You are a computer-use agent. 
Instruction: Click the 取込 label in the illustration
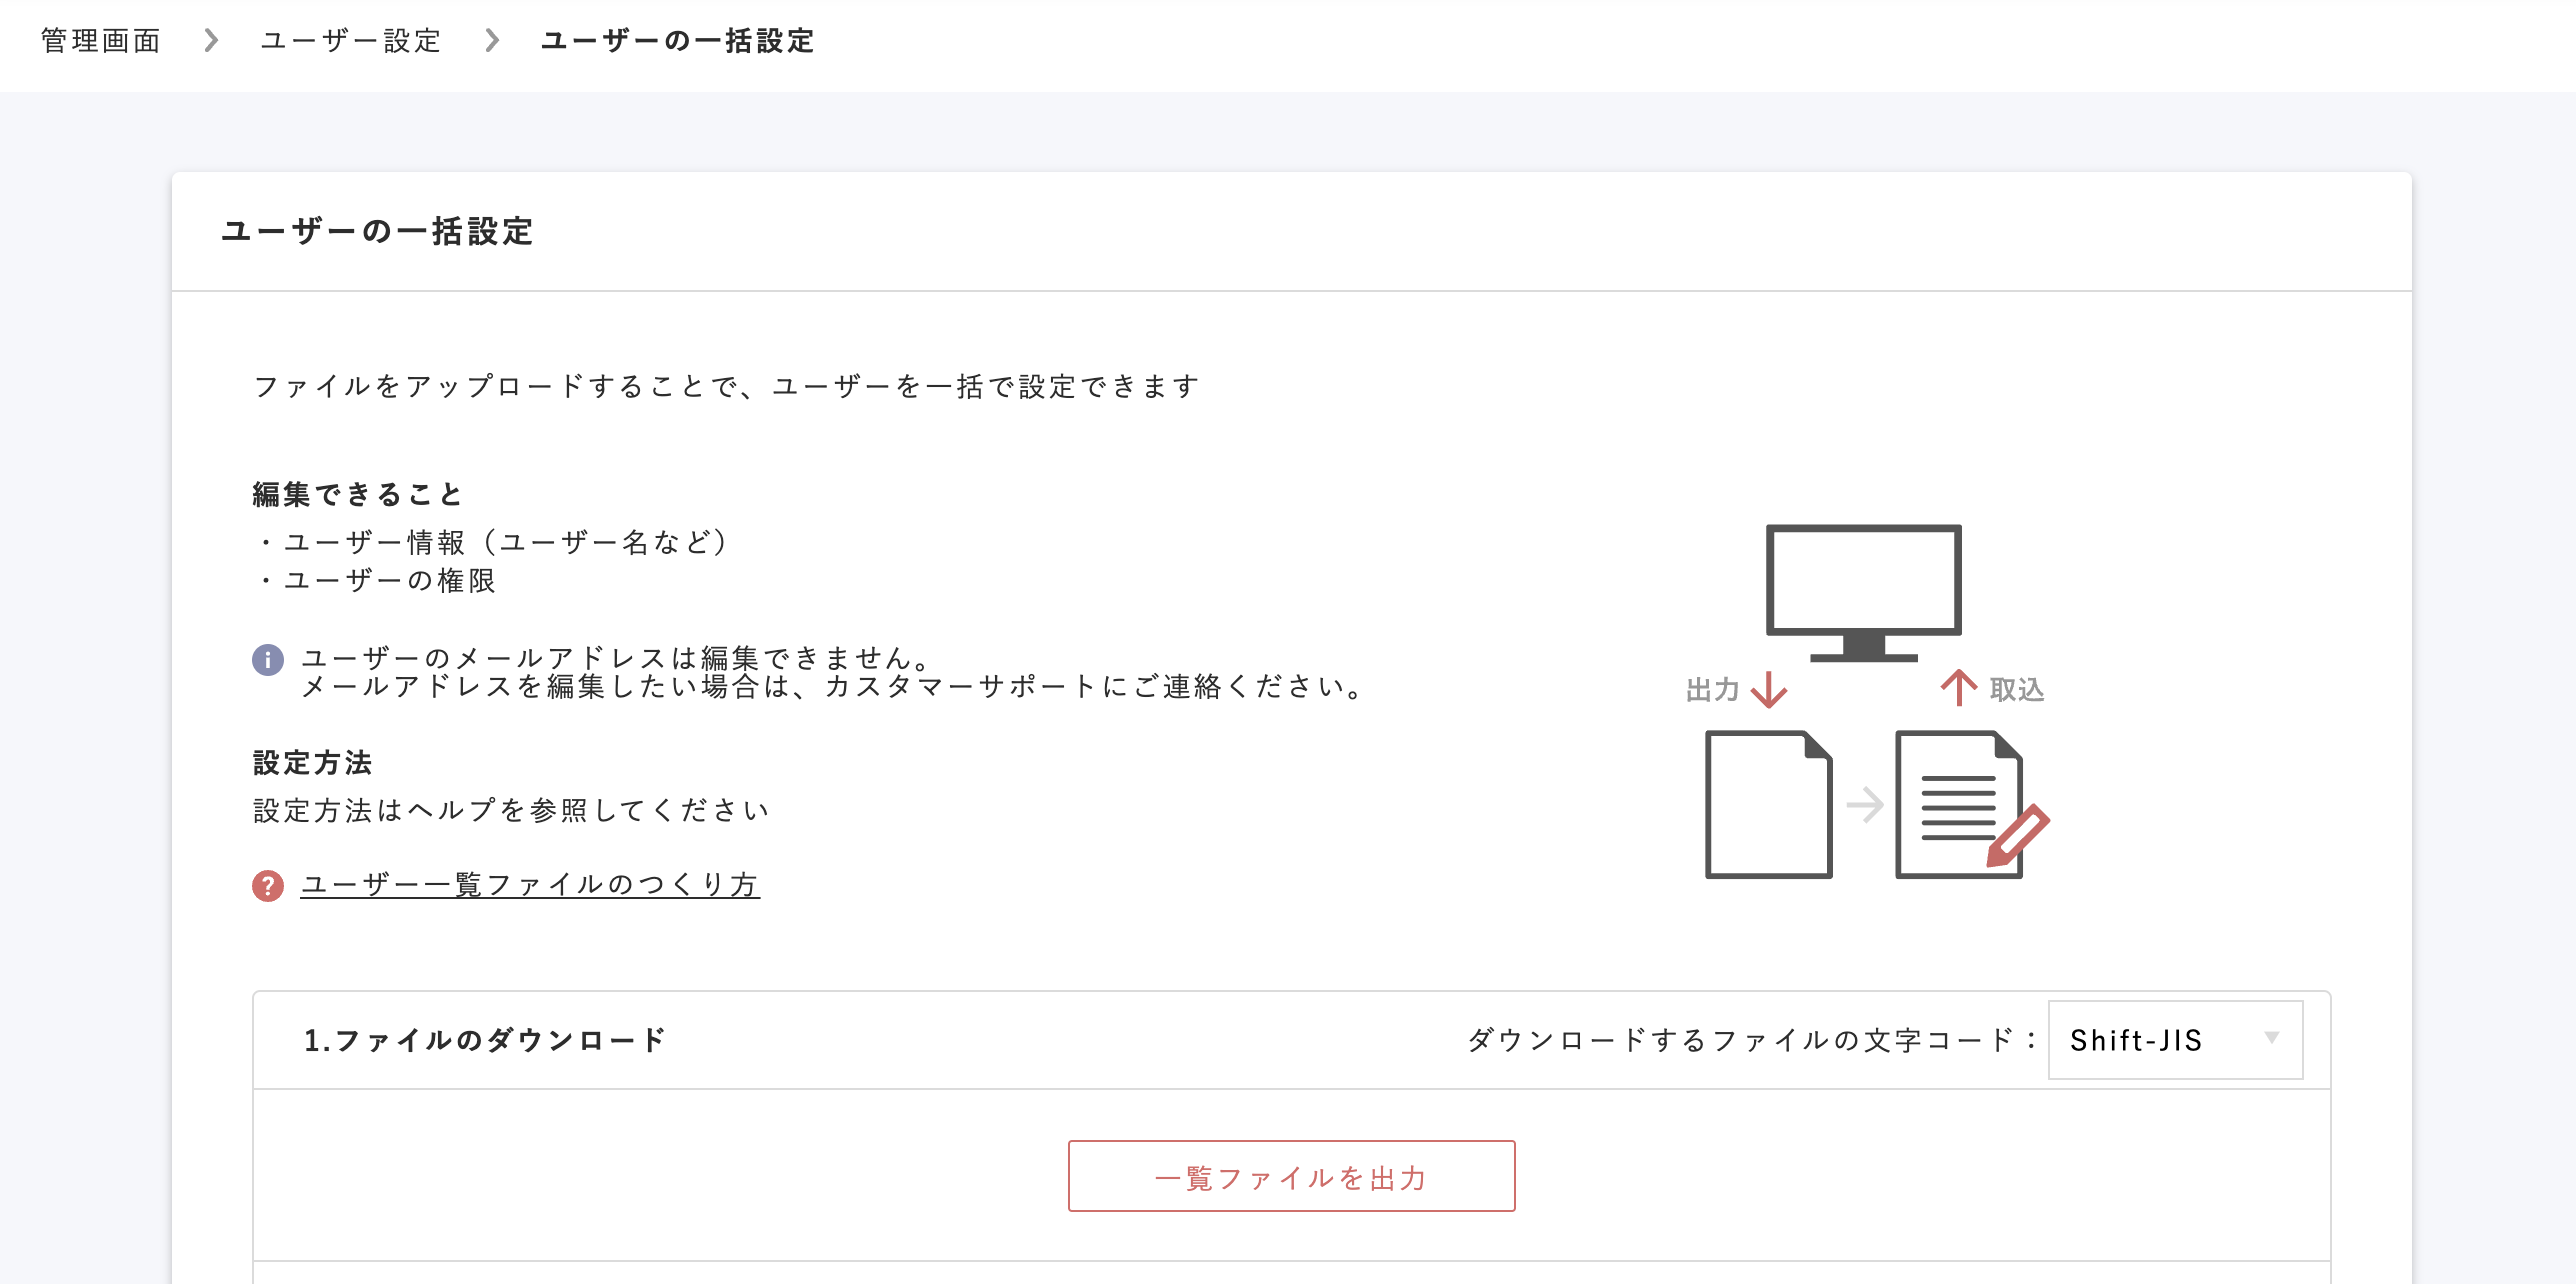pyautogui.click(x=2017, y=690)
